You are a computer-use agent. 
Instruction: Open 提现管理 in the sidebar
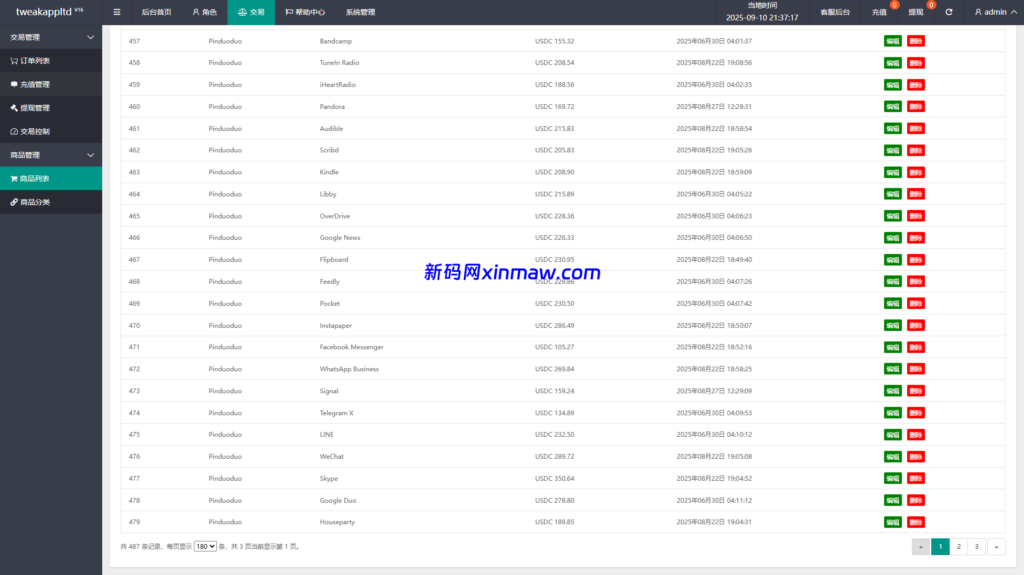click(51, 108)
